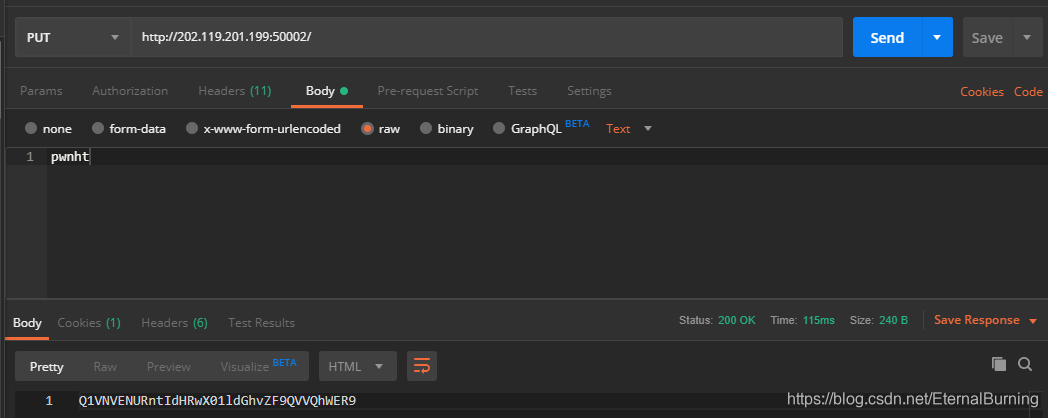Click the 240 B size value
The image size is (1048, 418).
pyautogui.click(x=894, y=320)
